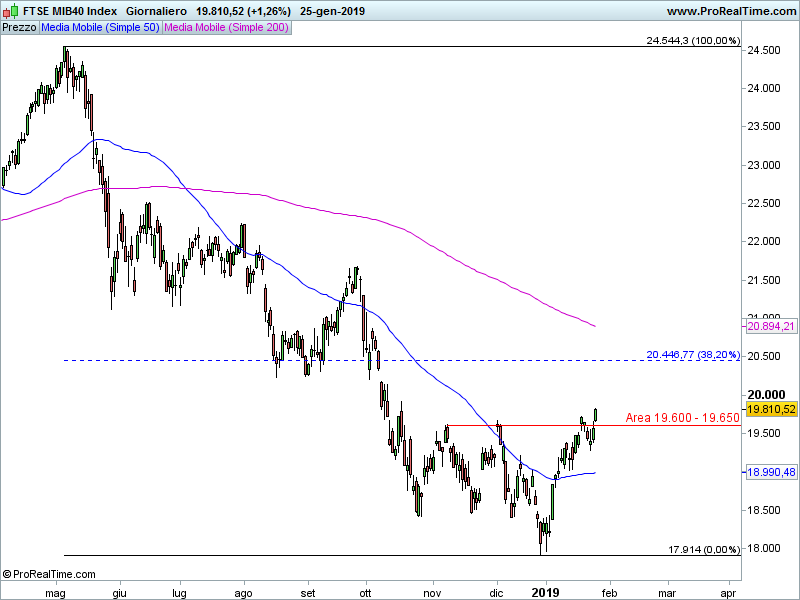Image resolution: width=800 pixels, height=600 pixels.
Task: Click the 18.000 price axis label
Action: 764,548
